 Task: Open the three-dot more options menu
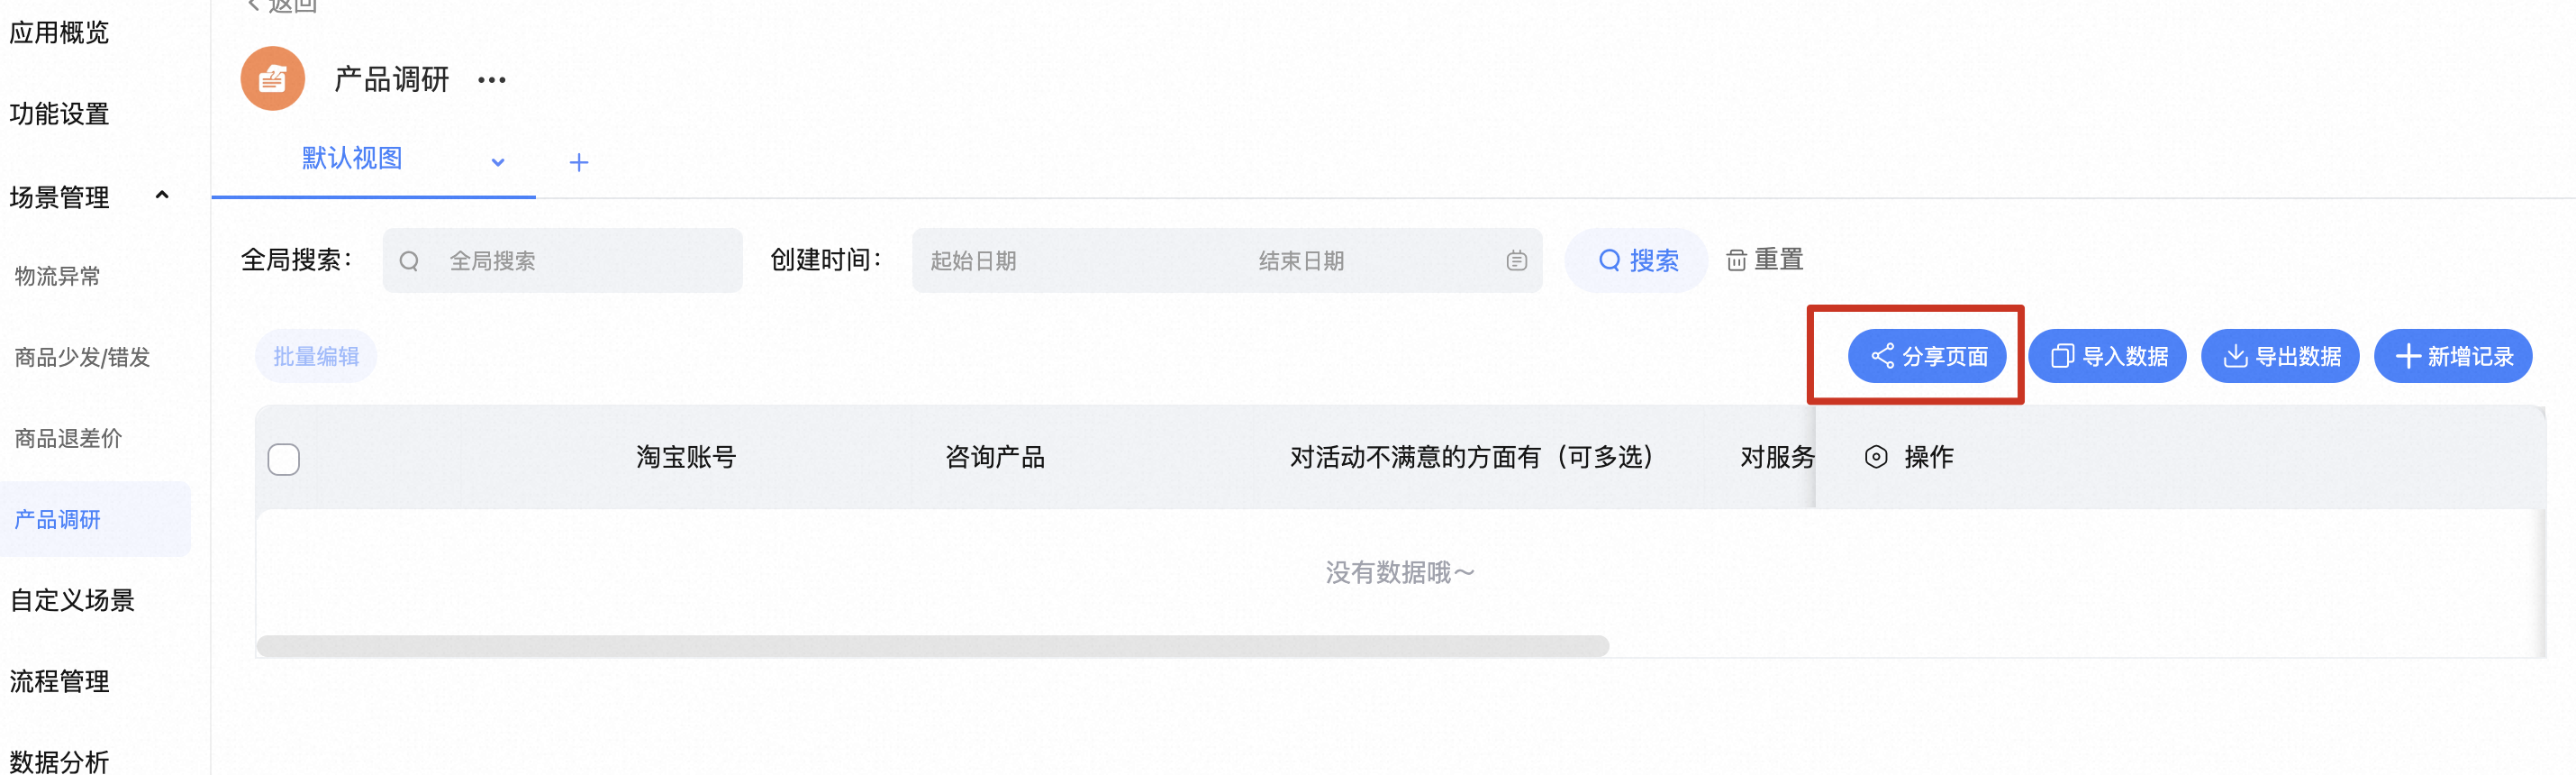491,80
